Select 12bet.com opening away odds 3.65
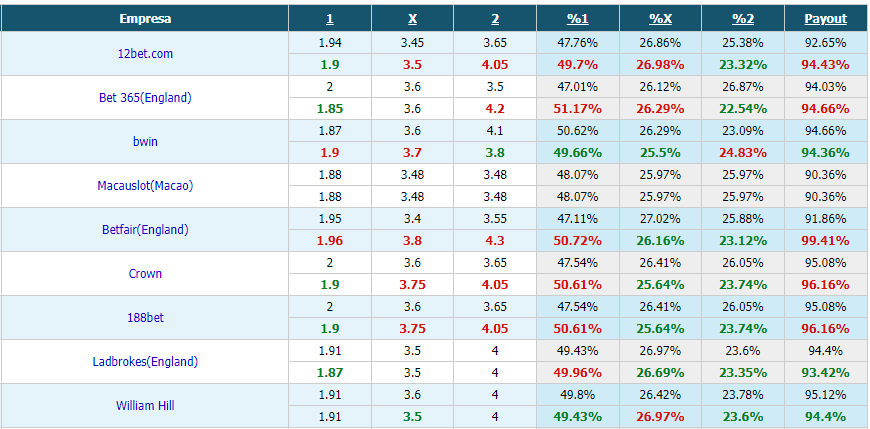Viewport: 870px width, 429px height. [x=495, y=43]
